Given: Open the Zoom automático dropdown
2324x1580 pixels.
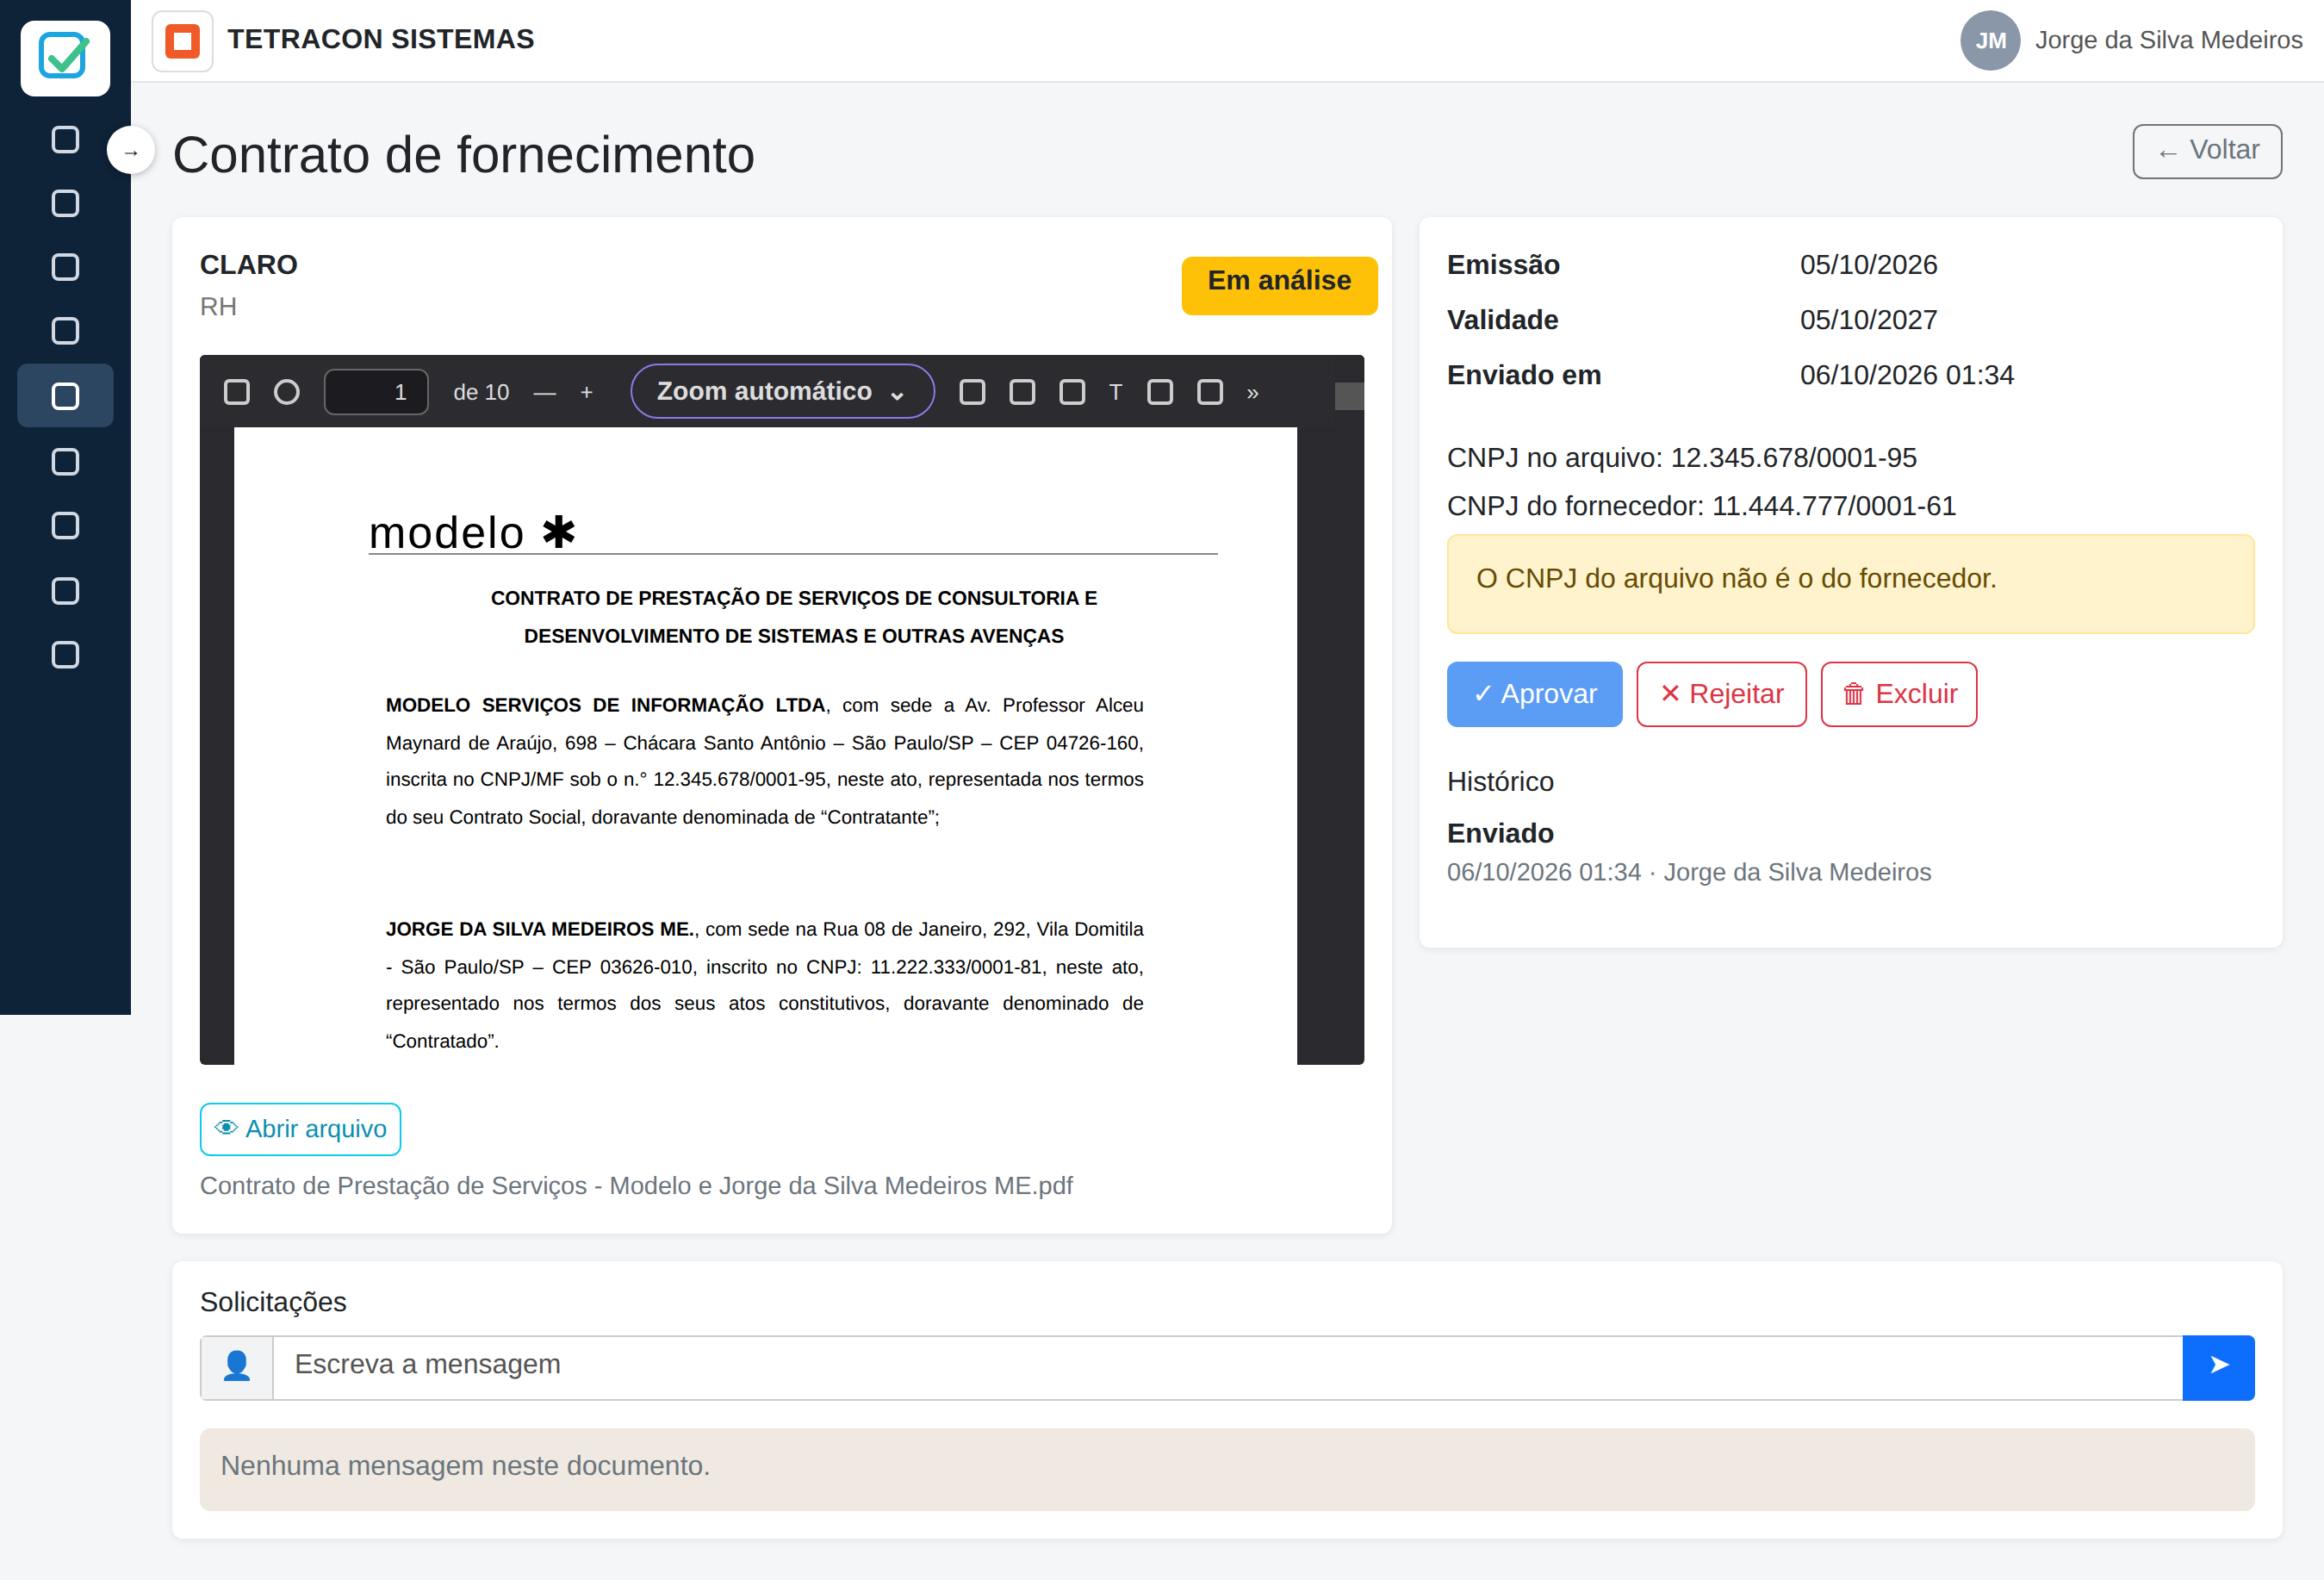Looking at the screenshot, I should 782,391.
